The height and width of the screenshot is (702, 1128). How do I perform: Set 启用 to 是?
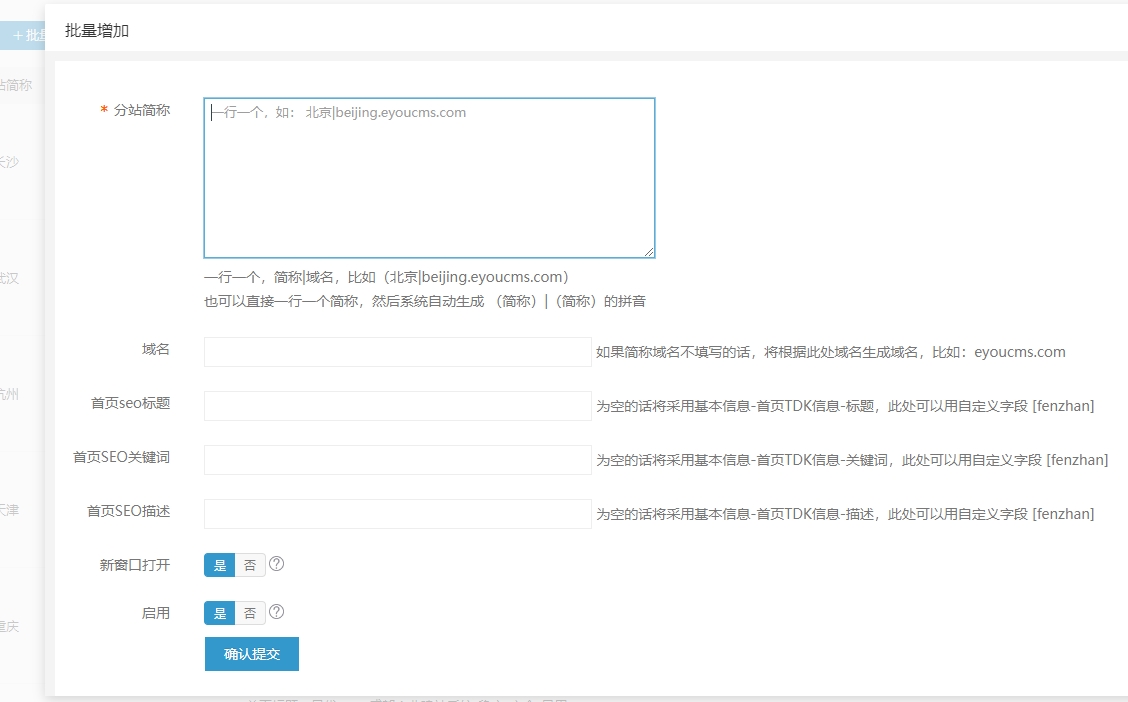pos(220,613)
